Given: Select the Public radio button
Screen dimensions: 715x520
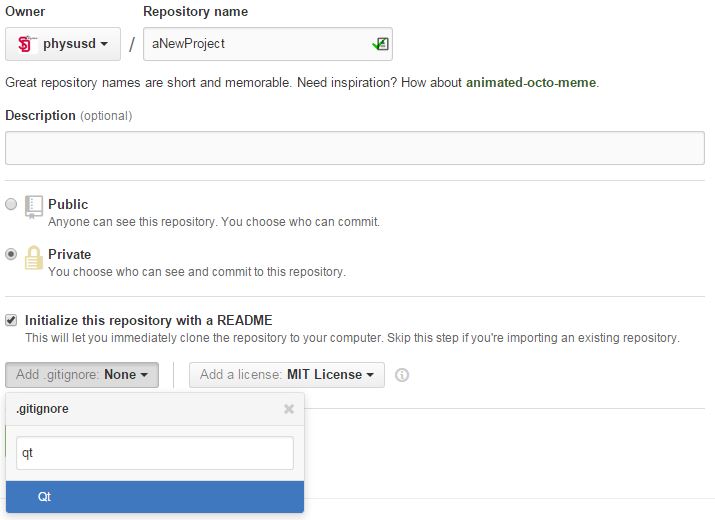Looking at the screenshot, I should (x=11, y=204).
